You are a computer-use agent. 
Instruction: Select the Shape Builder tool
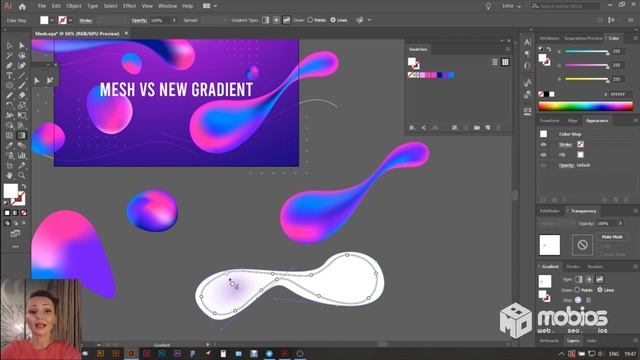tap(9, 126)
